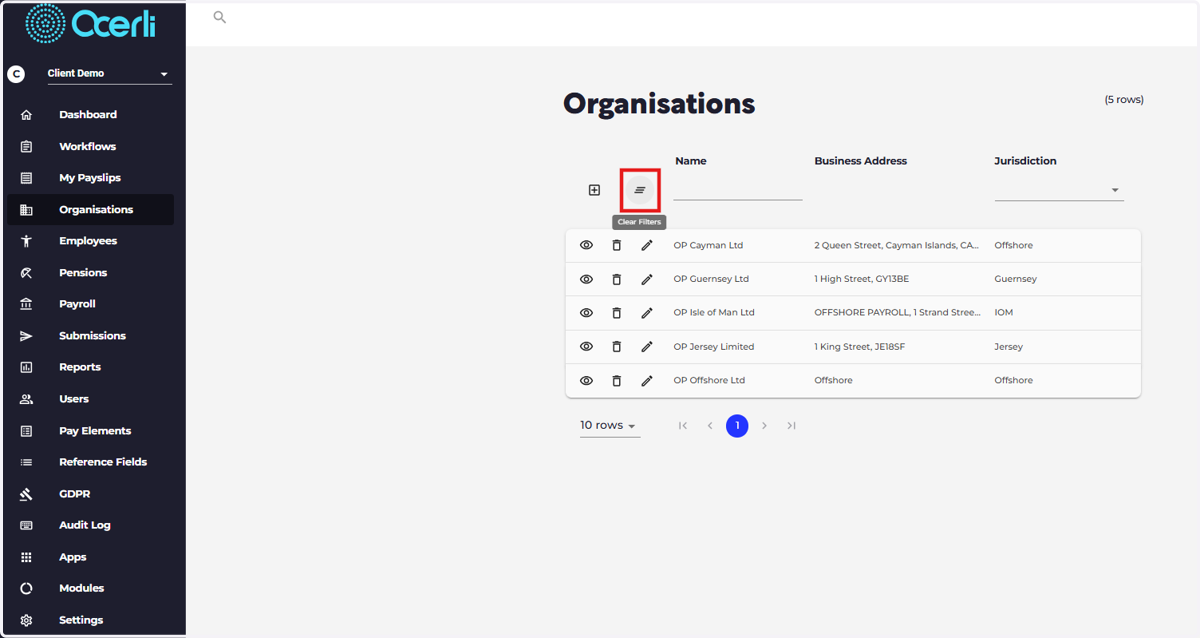Click the Employees person icon
The width and height of the screenshot is (1200, 638).
coord(26,241)
